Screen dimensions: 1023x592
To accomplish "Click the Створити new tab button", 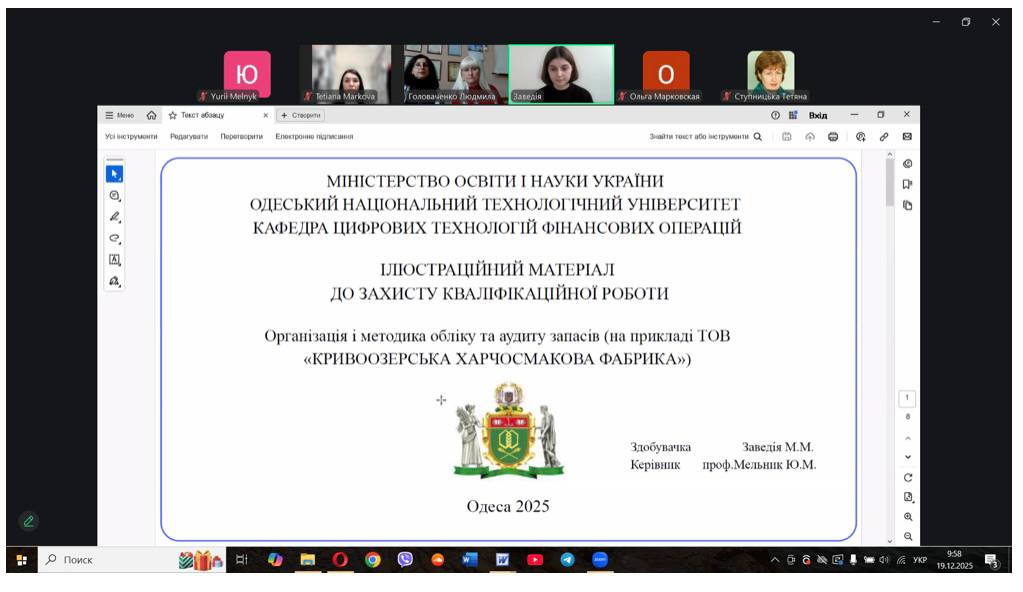I will [x=301, y=115].
